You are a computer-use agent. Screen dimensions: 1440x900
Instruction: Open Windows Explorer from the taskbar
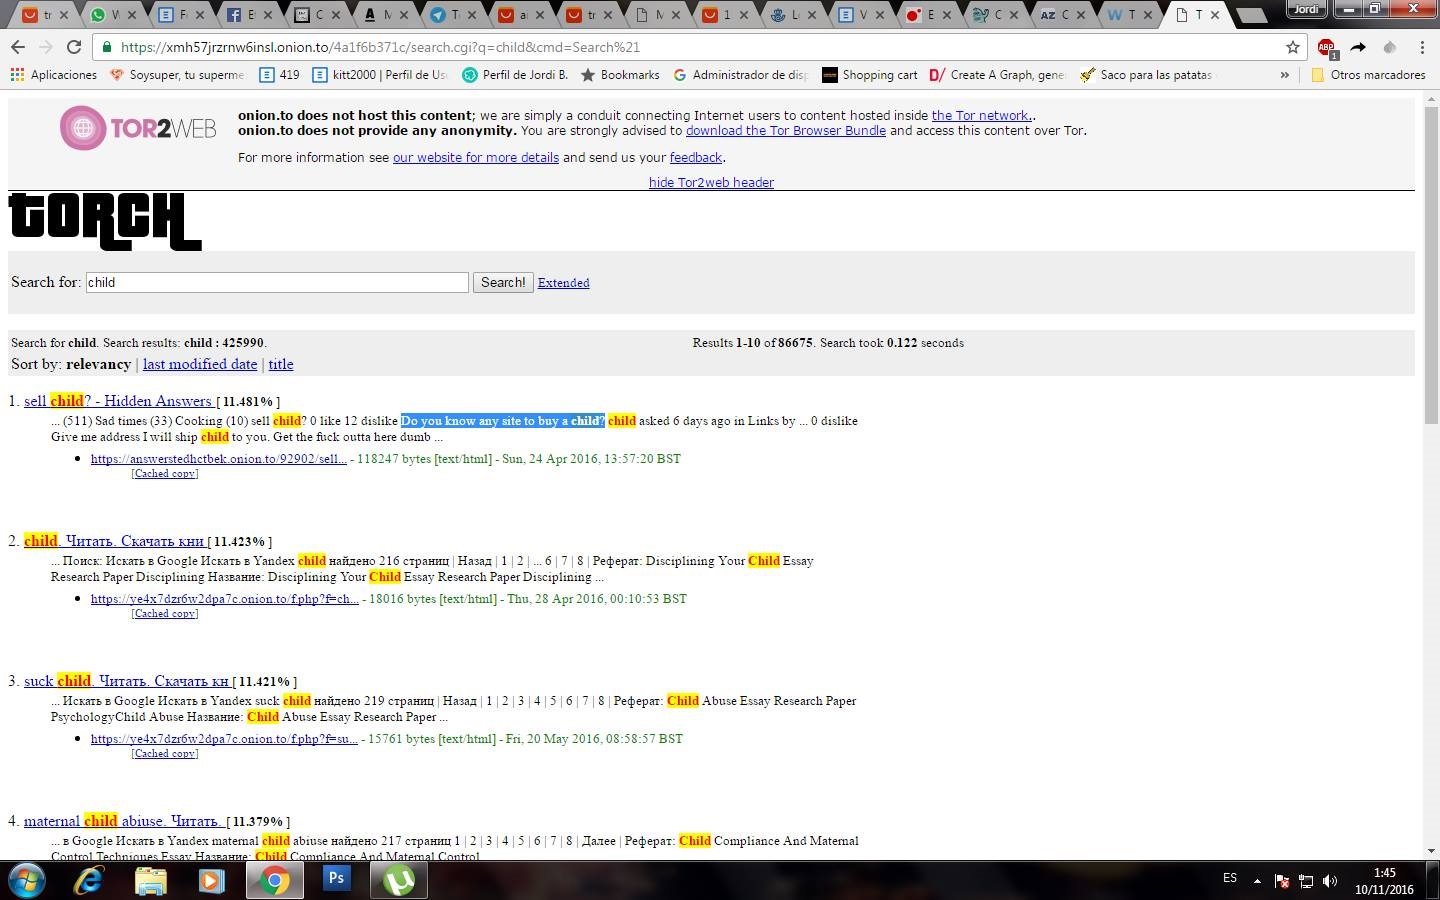(150, 881)
